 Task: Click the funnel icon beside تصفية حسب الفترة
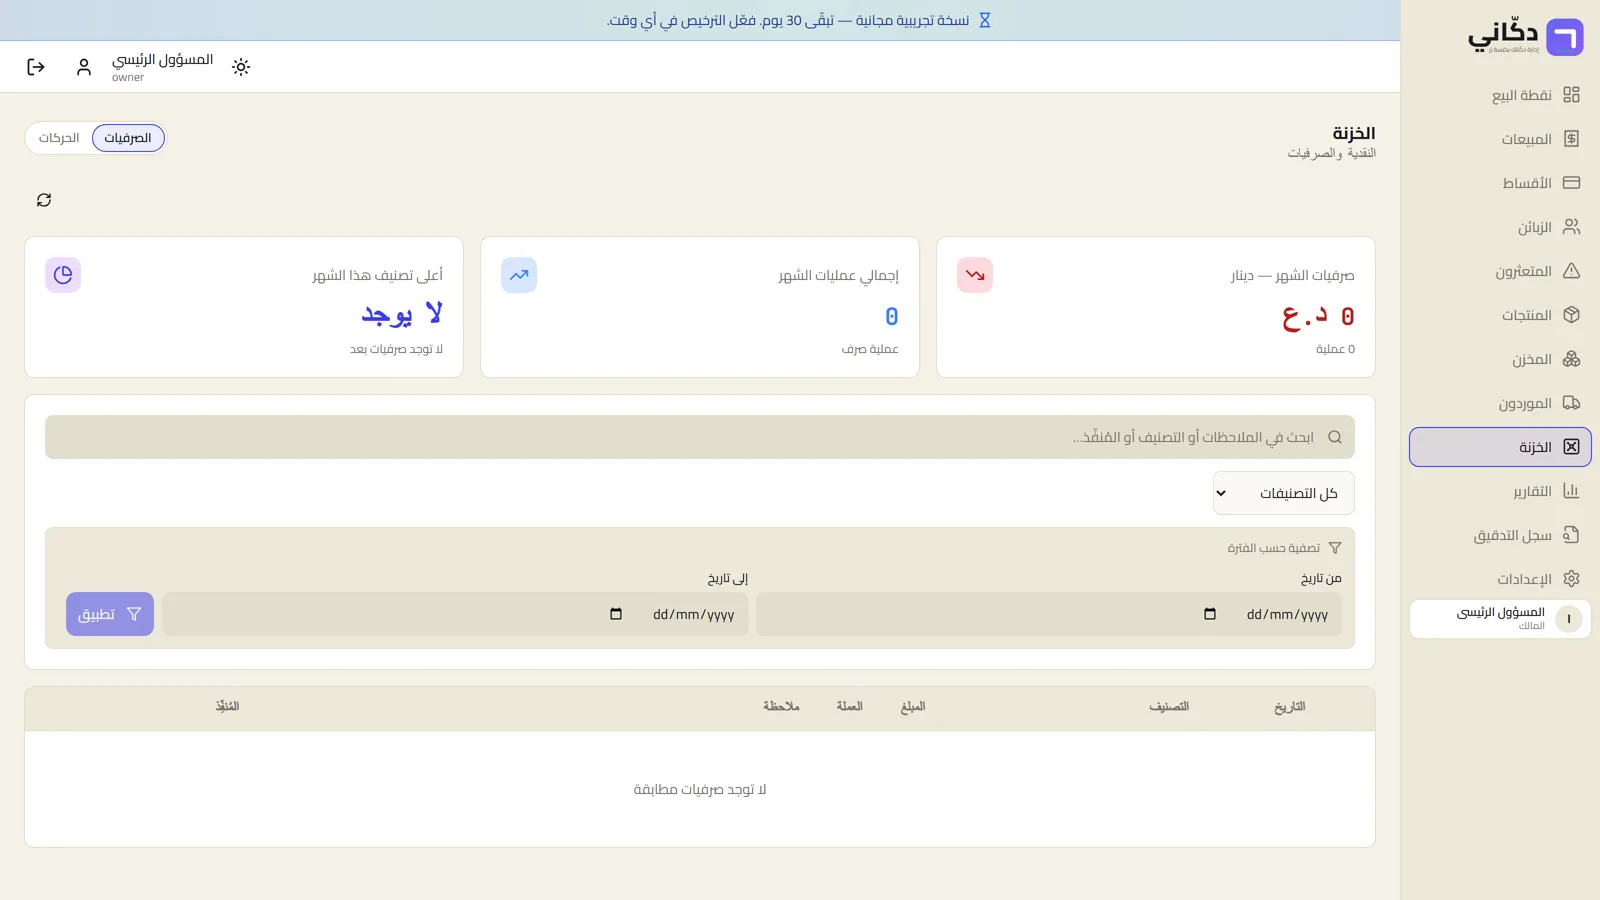(x=1335, y=548)
